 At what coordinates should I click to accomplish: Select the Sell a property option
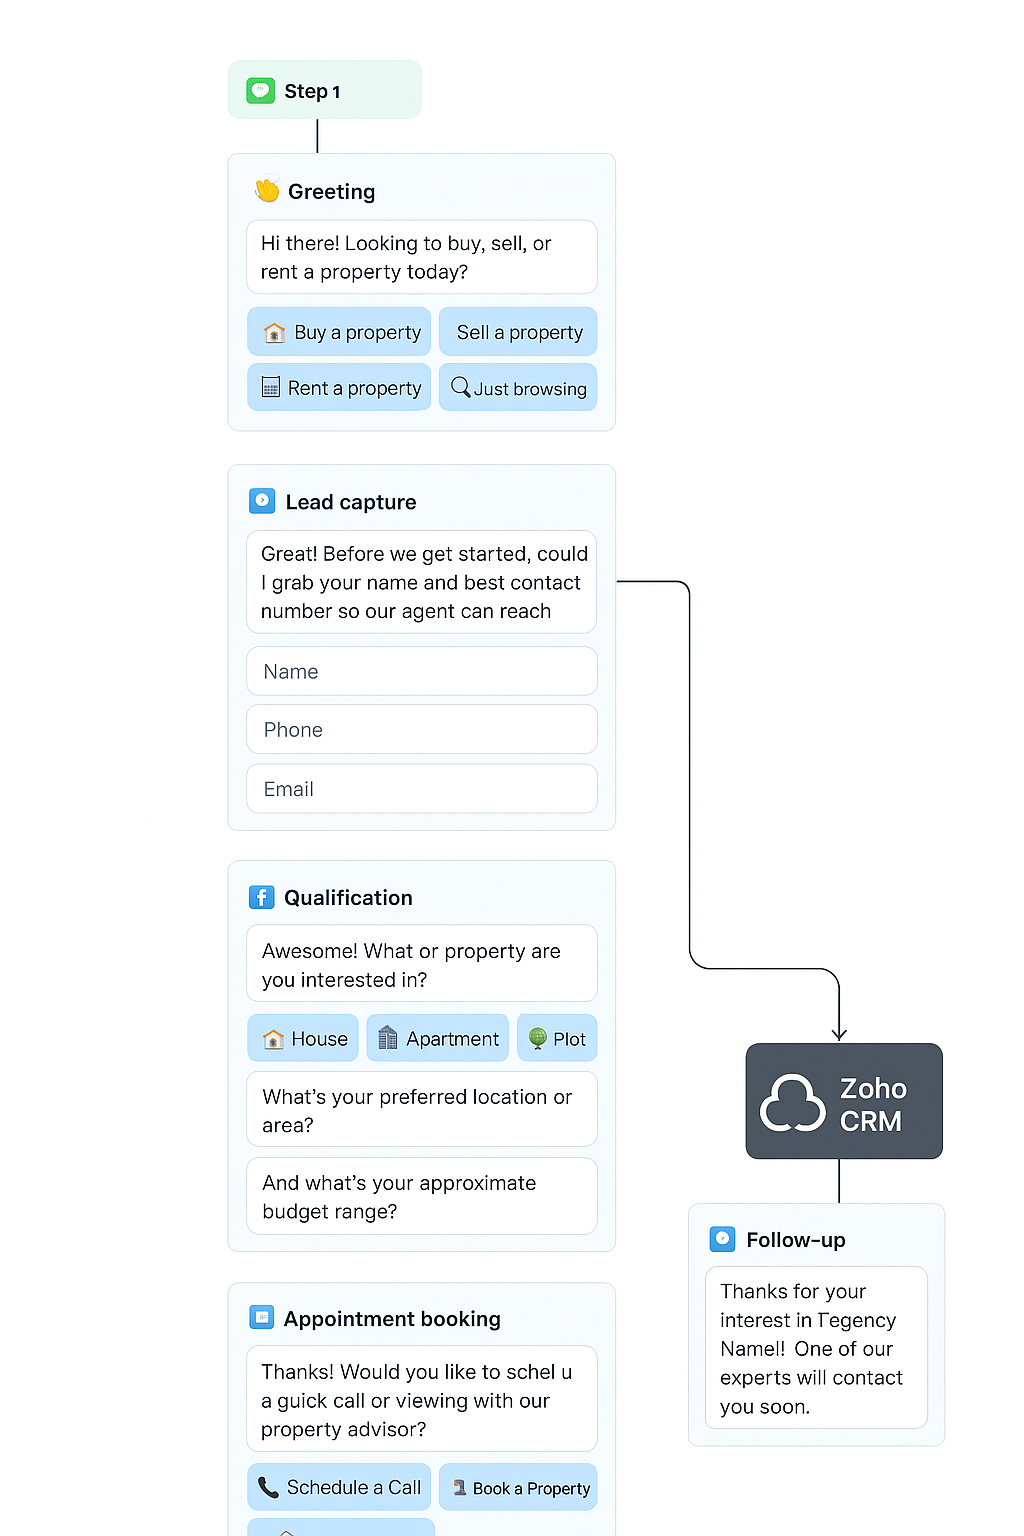[518, 332]
